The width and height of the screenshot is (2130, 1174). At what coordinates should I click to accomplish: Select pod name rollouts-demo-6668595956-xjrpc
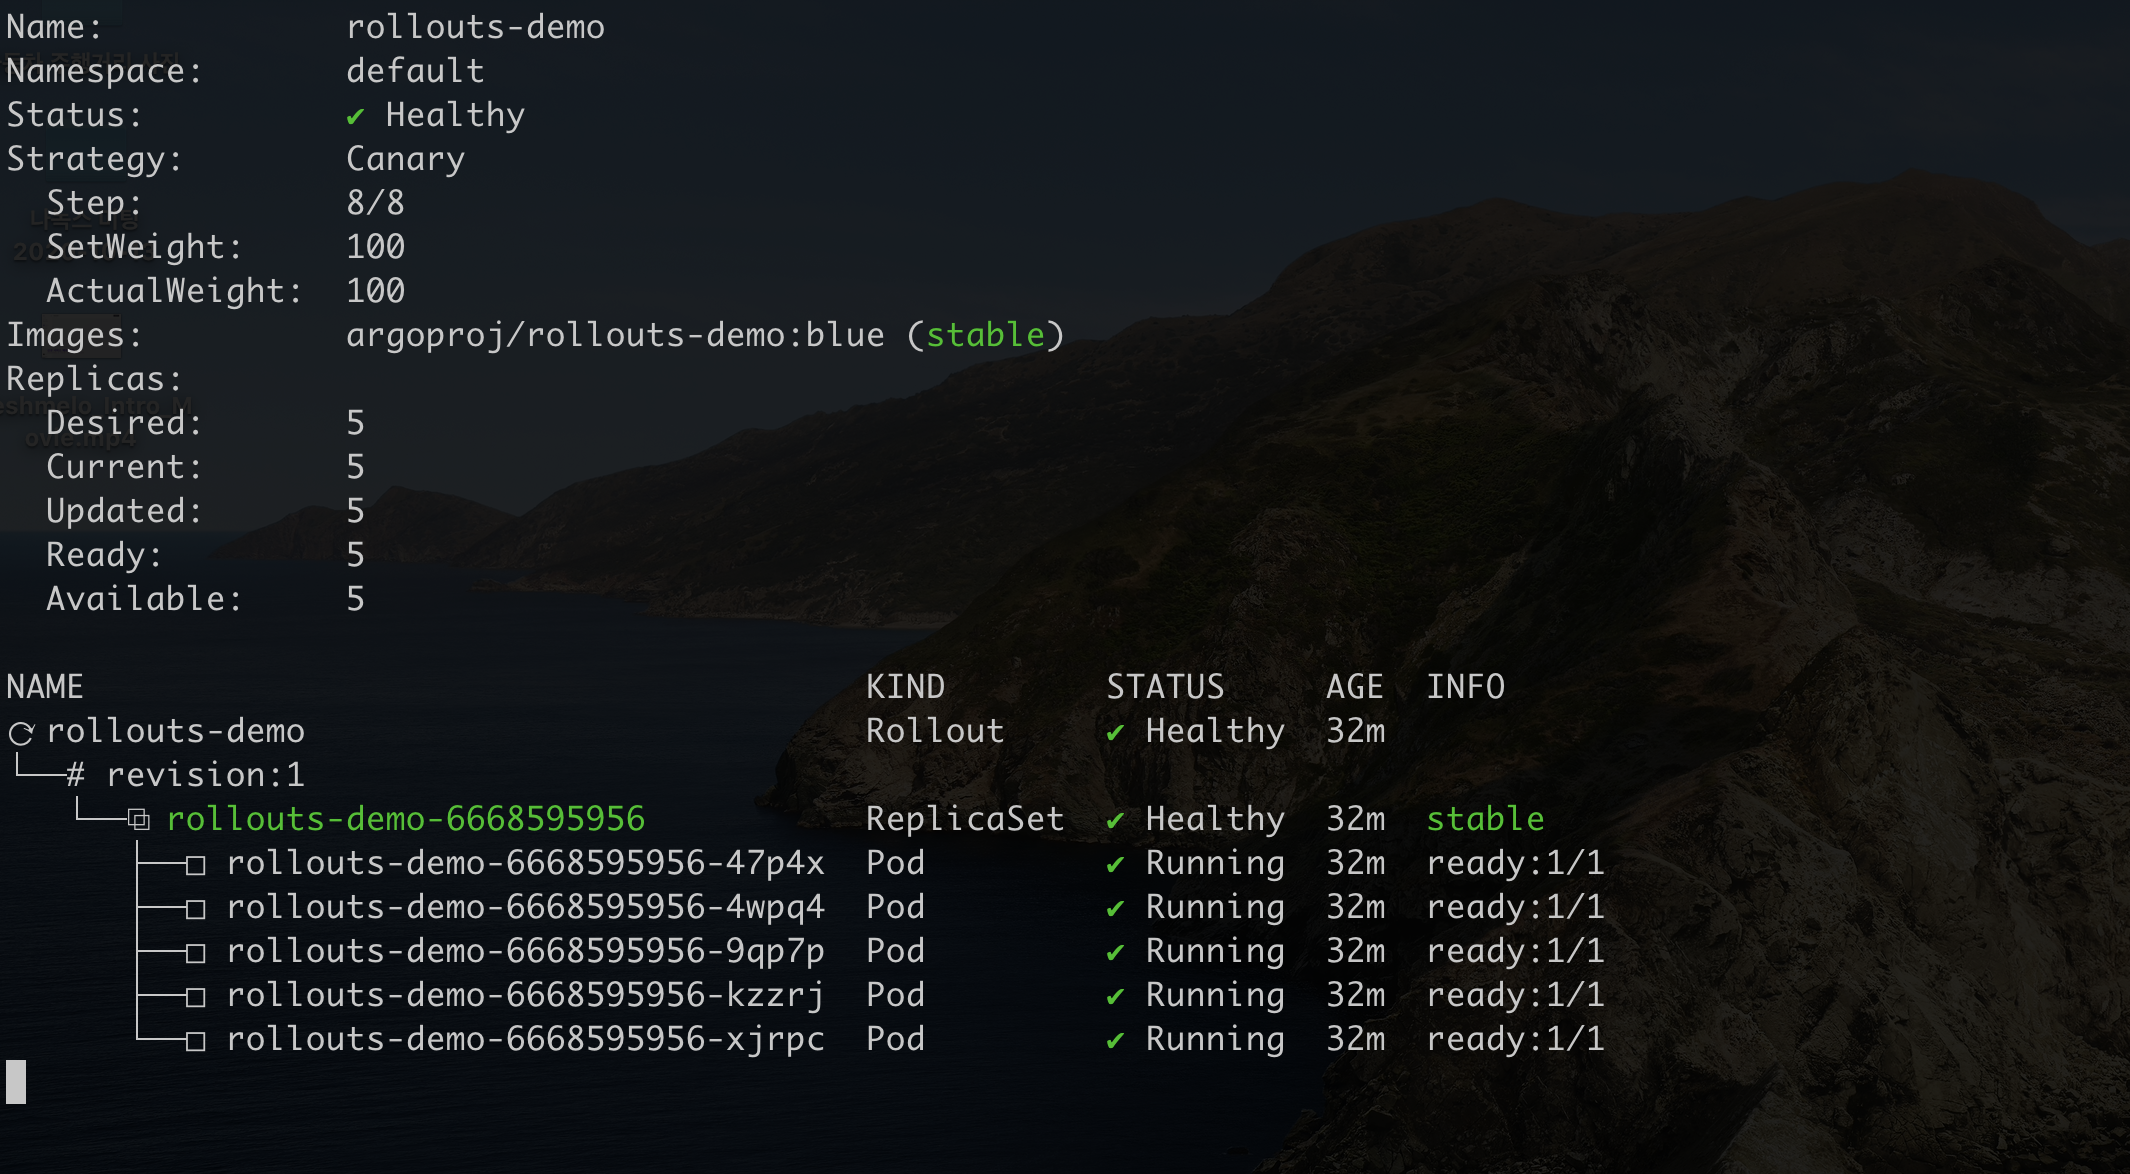(x=525, y=1039)
